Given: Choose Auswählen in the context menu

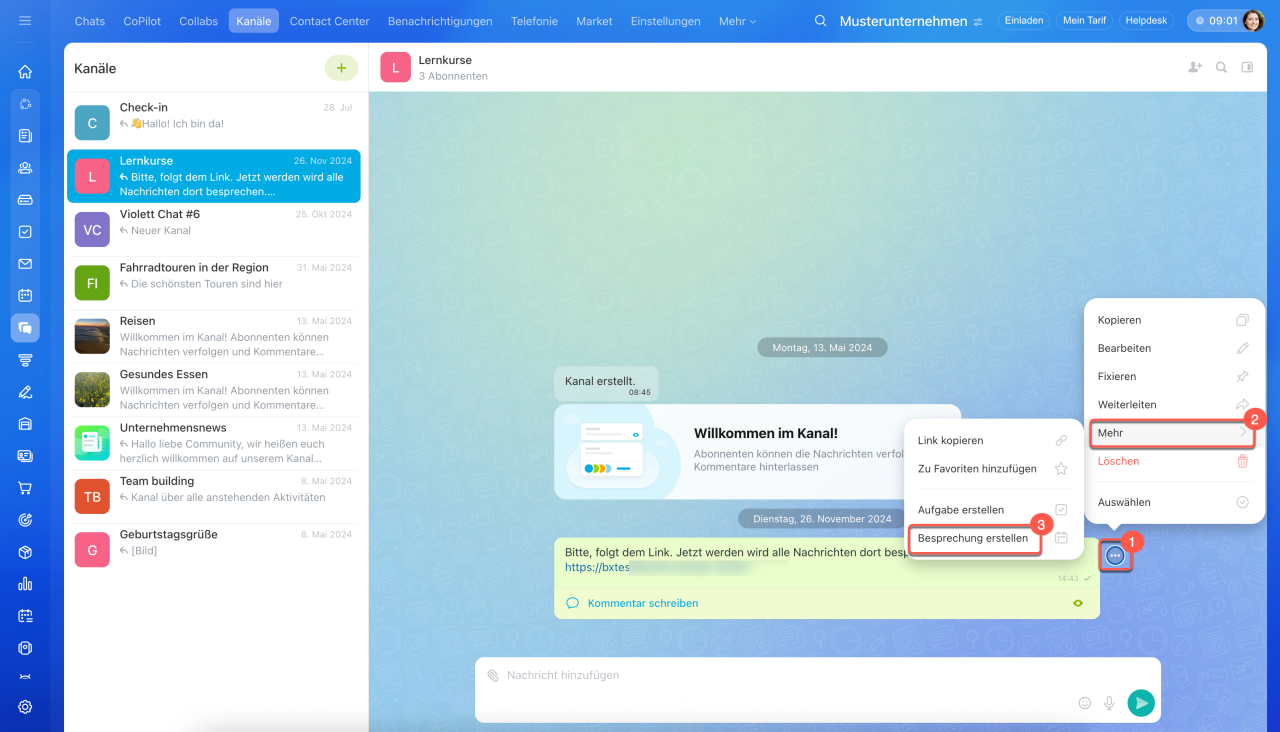Looking at the screenshot, I should coord(1174,502).
